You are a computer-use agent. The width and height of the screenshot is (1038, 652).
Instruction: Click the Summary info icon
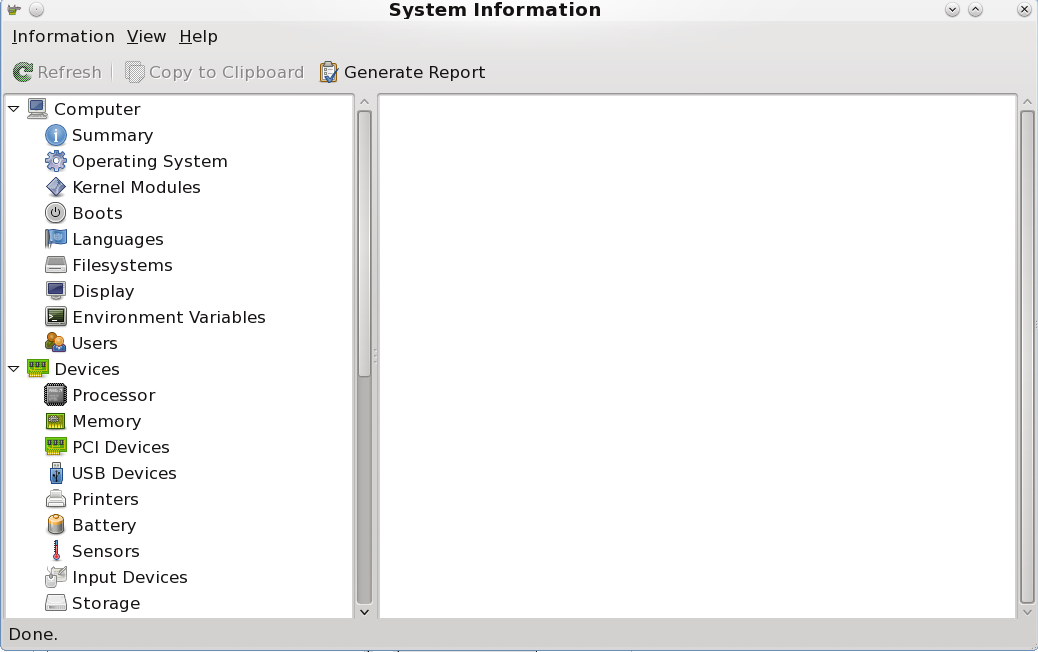coord(56,135)
